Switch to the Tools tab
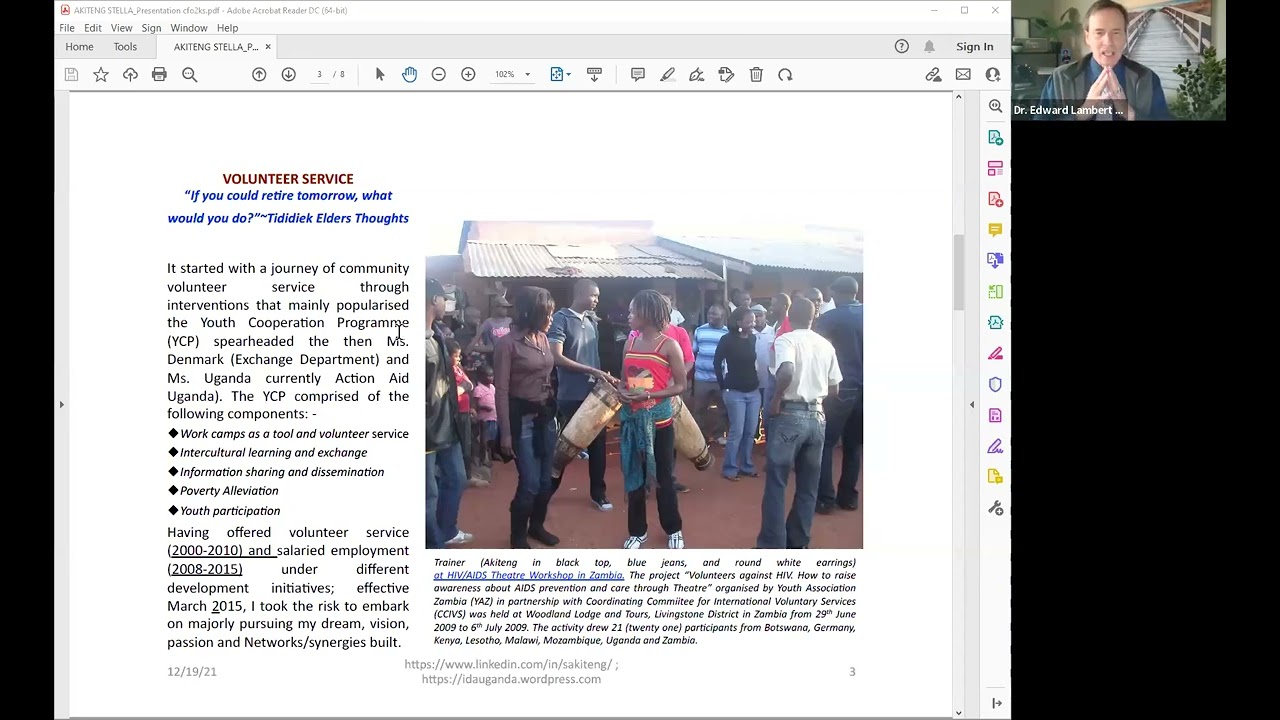 [x=125, y=47]
